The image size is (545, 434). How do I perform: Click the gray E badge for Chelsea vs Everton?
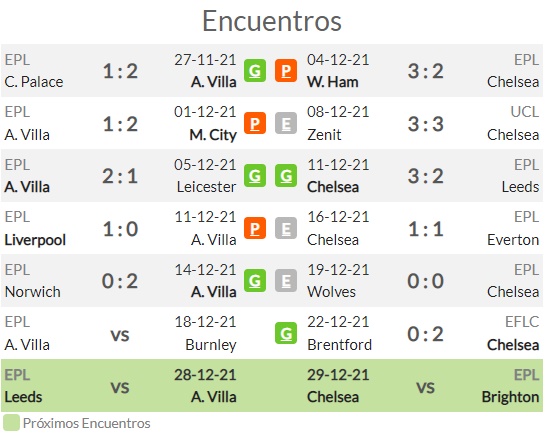coord(286,228)
